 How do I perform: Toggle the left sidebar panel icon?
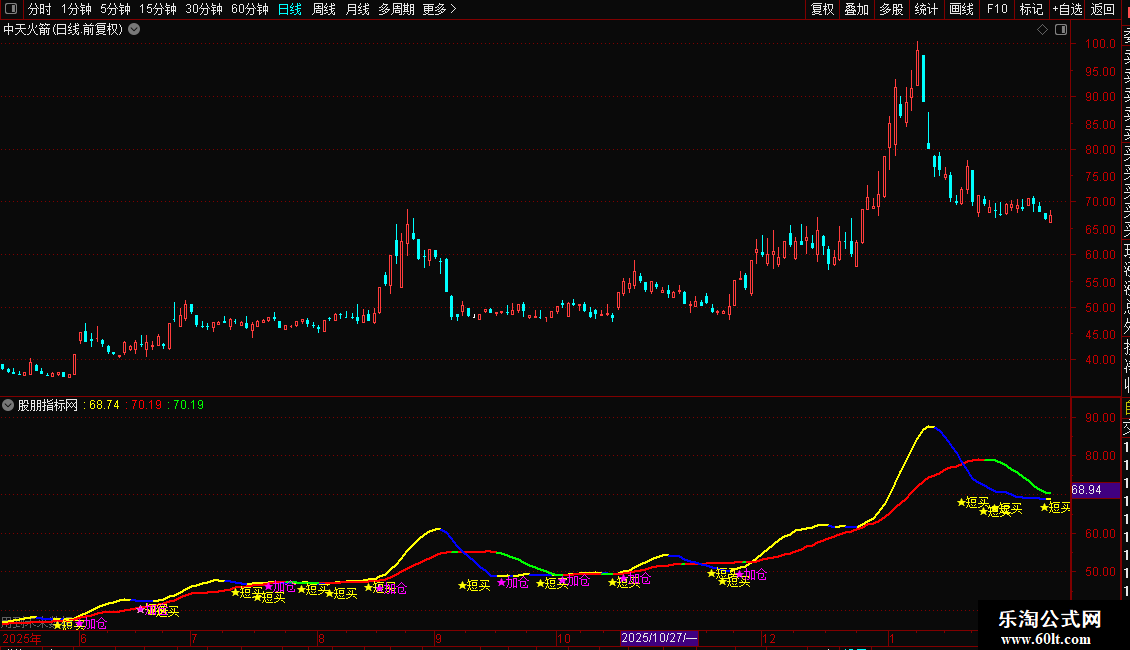[11, 9]
